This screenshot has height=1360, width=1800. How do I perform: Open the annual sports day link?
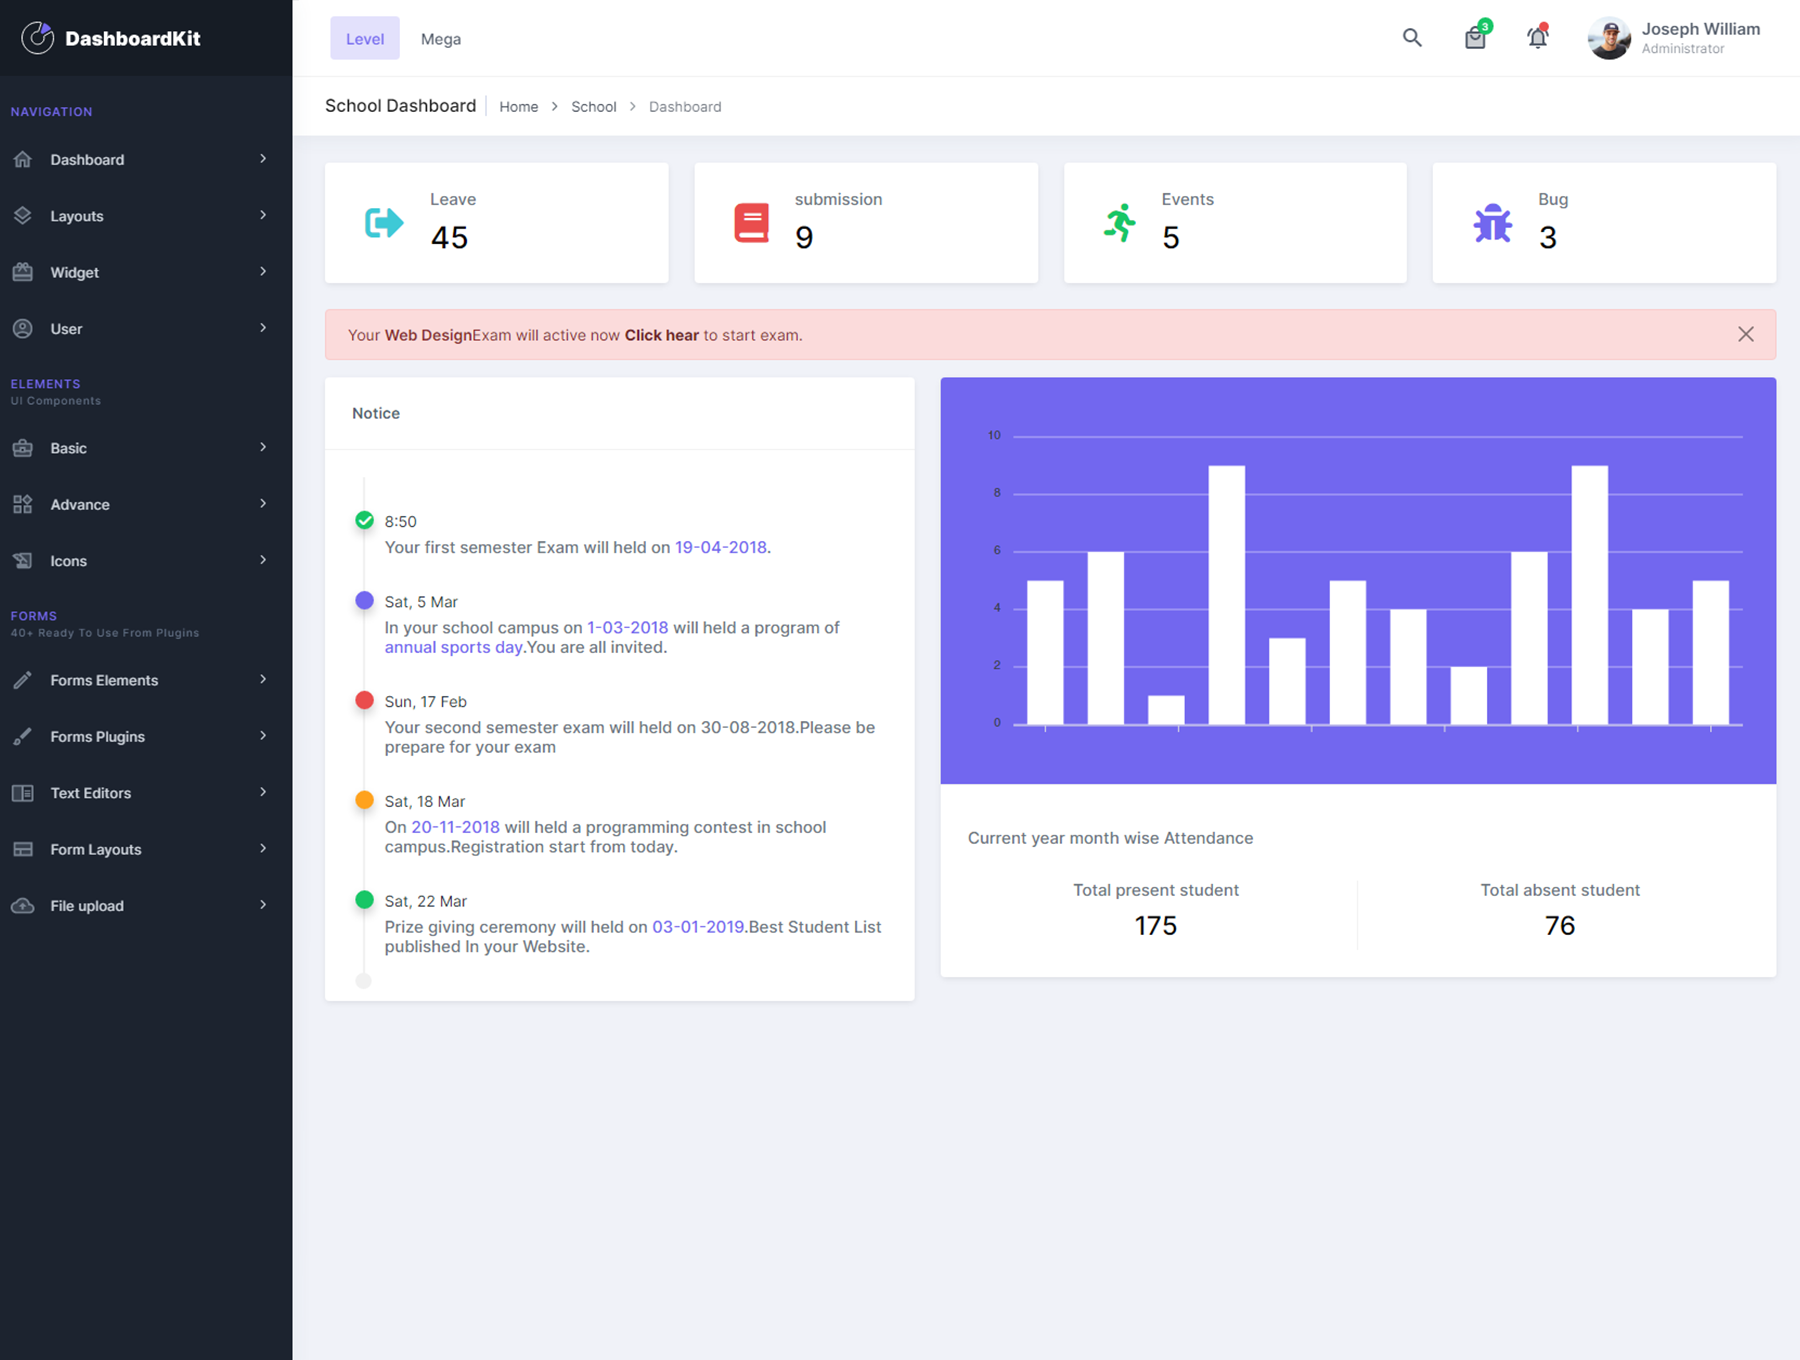tap(454, 647)
